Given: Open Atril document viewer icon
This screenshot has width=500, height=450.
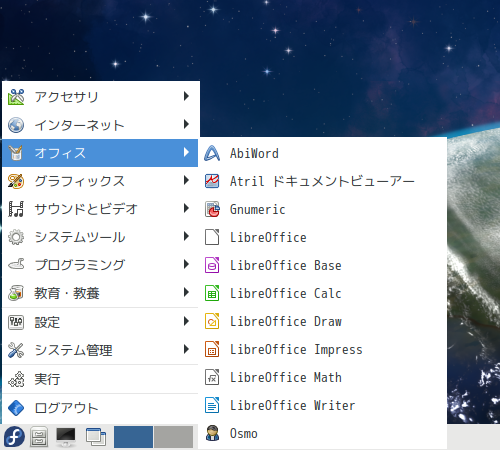Looking at the screenshot, I should pos(212,181).
